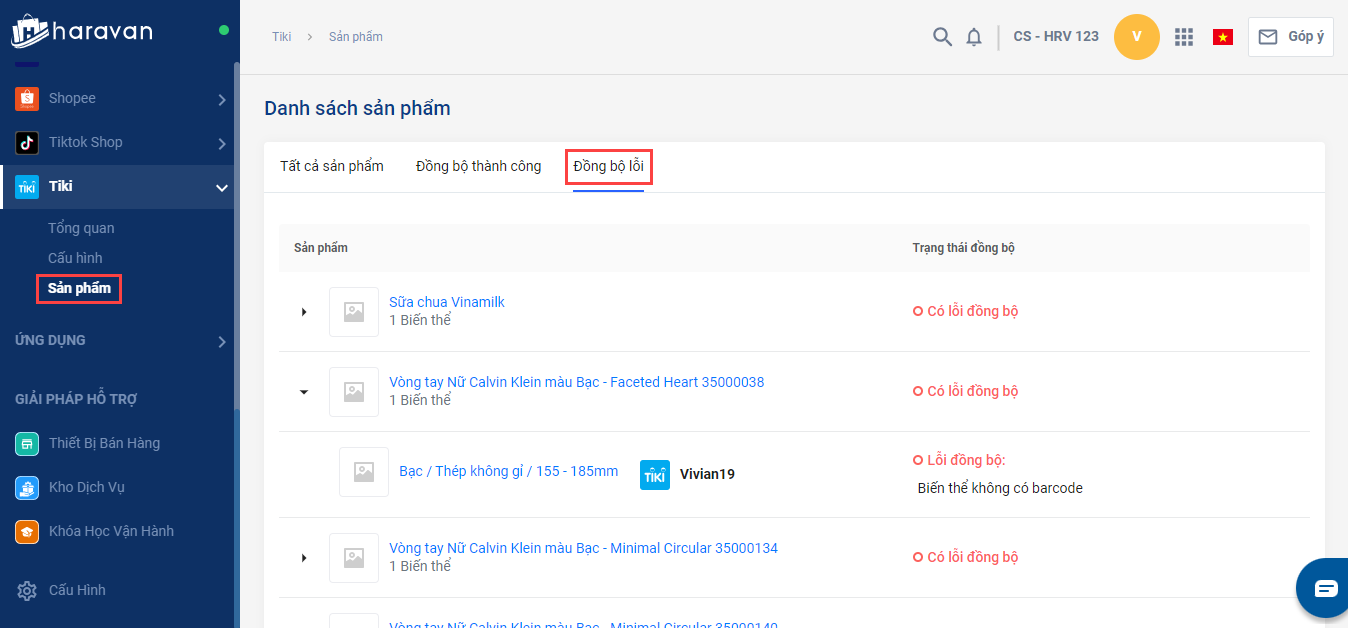This screenshot has height=628, width=1348.
Task: Expand the Shopee menu chevron
Action: click(x=221, y=99)
